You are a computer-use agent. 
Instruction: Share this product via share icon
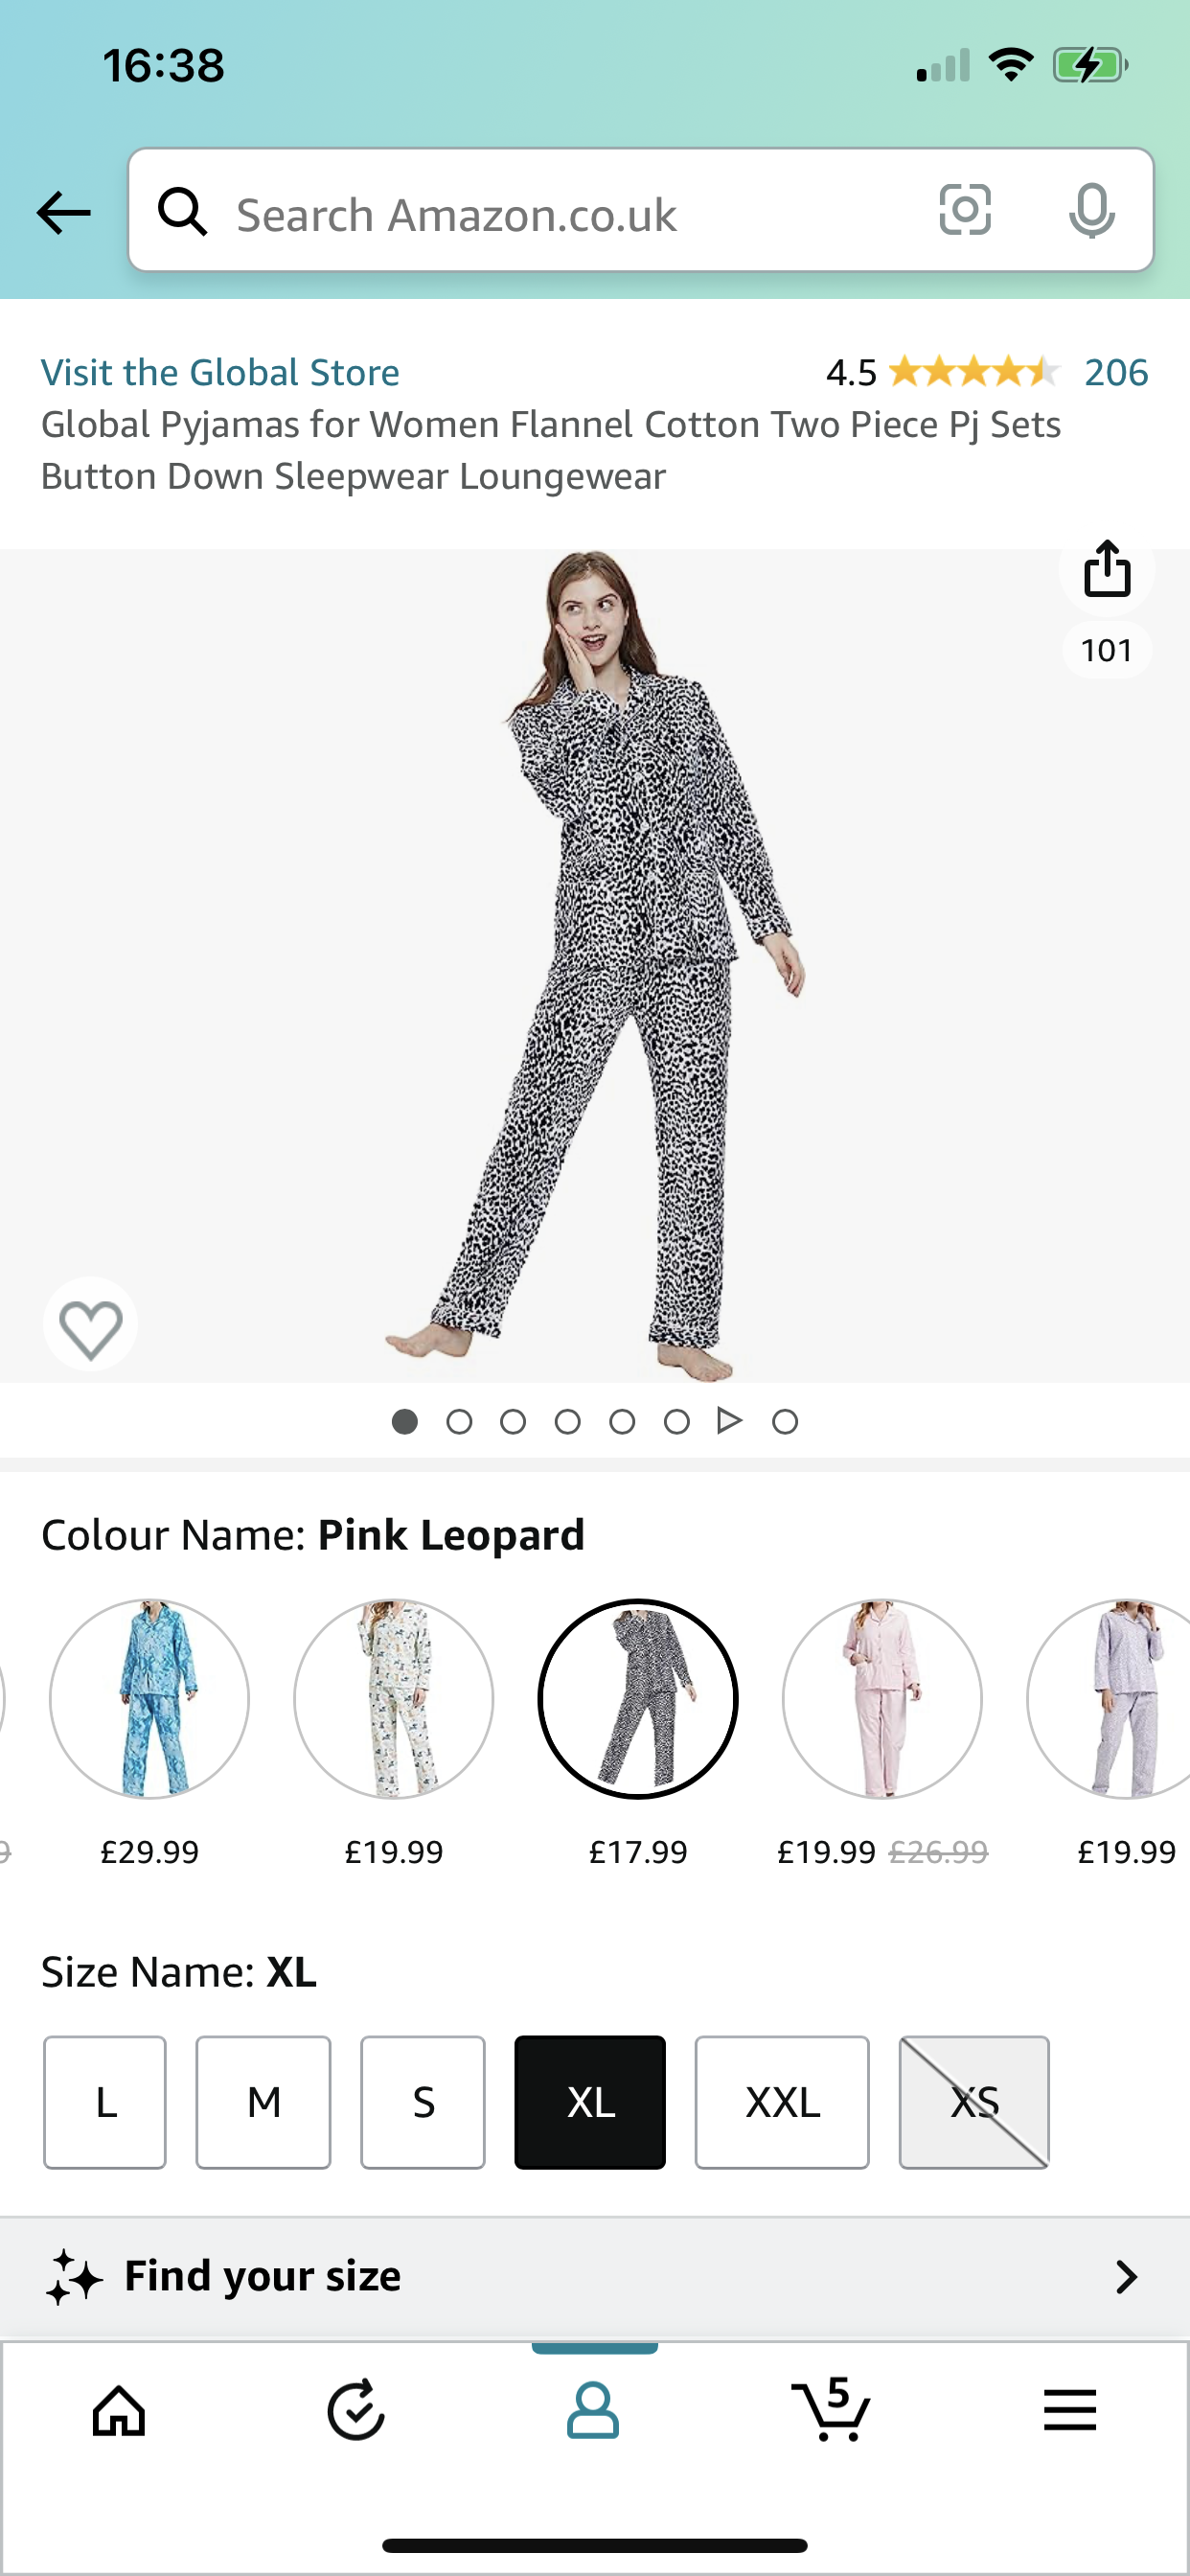coord(1107,569)
